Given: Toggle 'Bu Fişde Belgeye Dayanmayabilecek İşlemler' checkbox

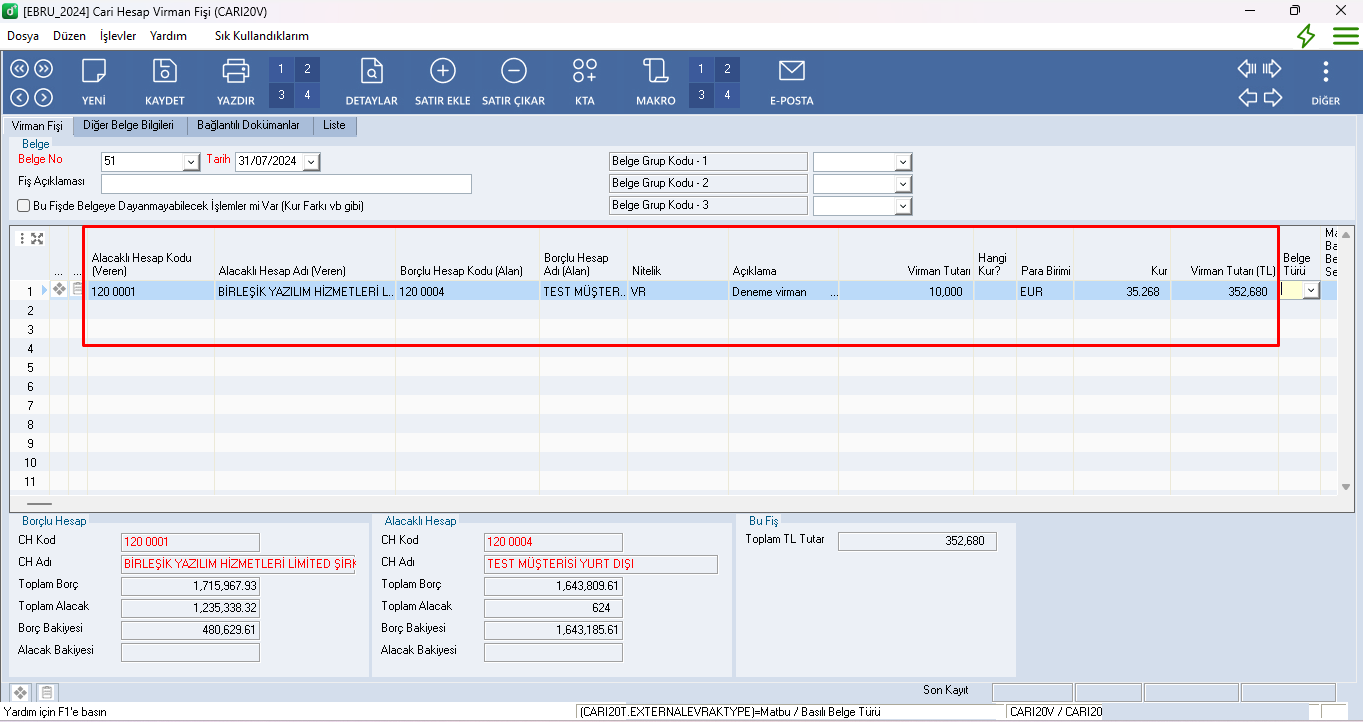Looking at the screenshot, I should coord(24,206).
